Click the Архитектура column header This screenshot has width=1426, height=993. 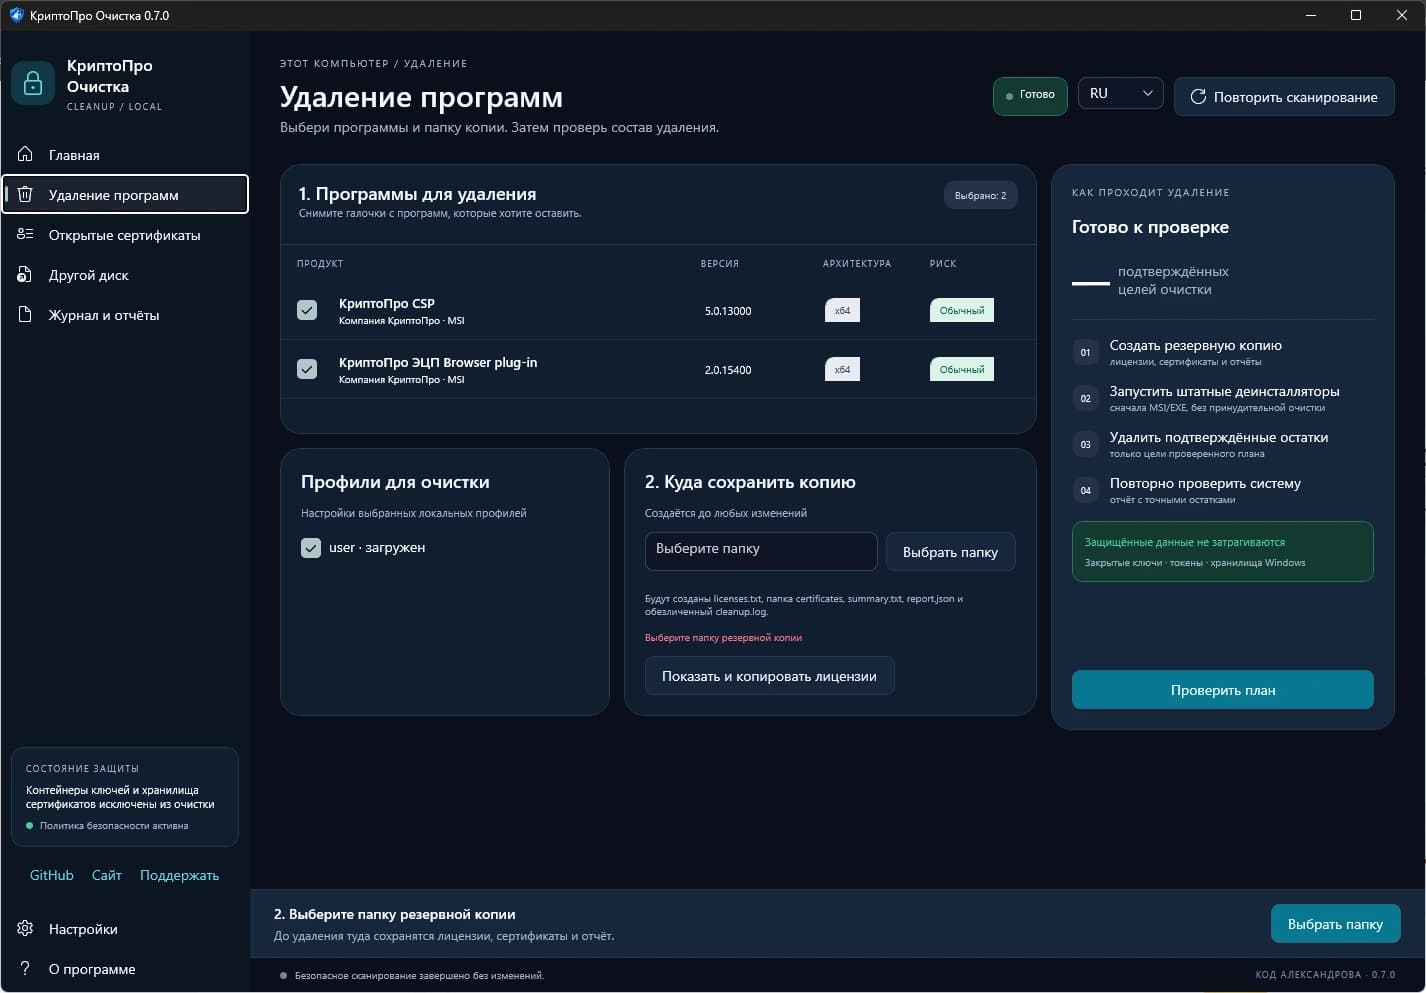click(x=857, y=264)
